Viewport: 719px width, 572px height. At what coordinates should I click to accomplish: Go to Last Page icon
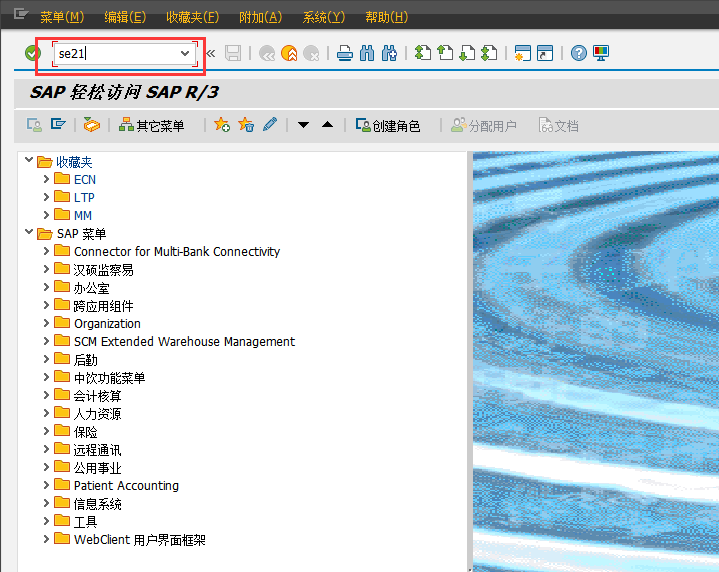tap(489, 53)
